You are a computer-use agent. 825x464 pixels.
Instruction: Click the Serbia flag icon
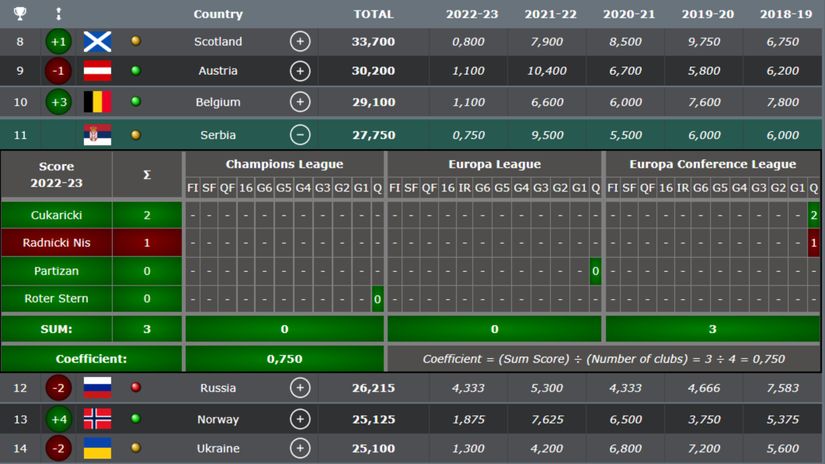[97, 135]
